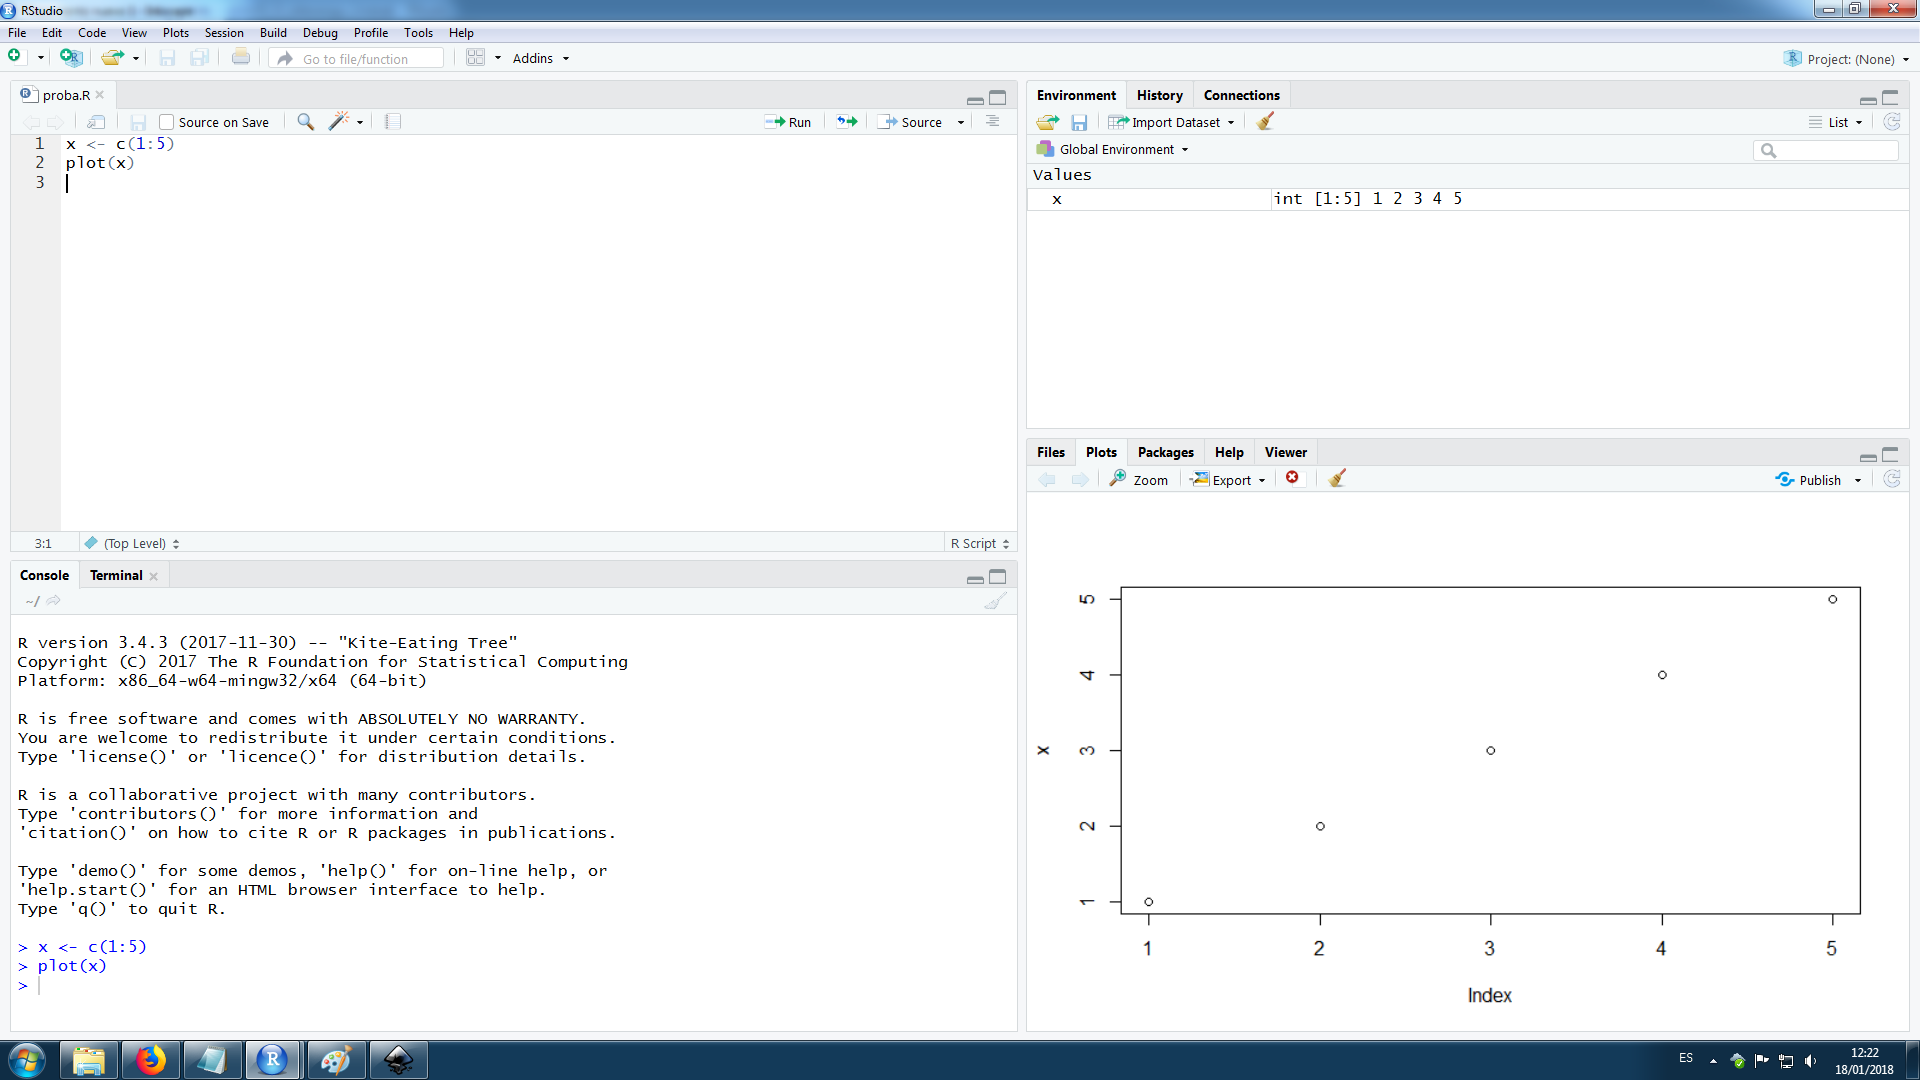Screen dimensions: 1920x1080
Task: Open the Session menu
Action: (224, 32)
